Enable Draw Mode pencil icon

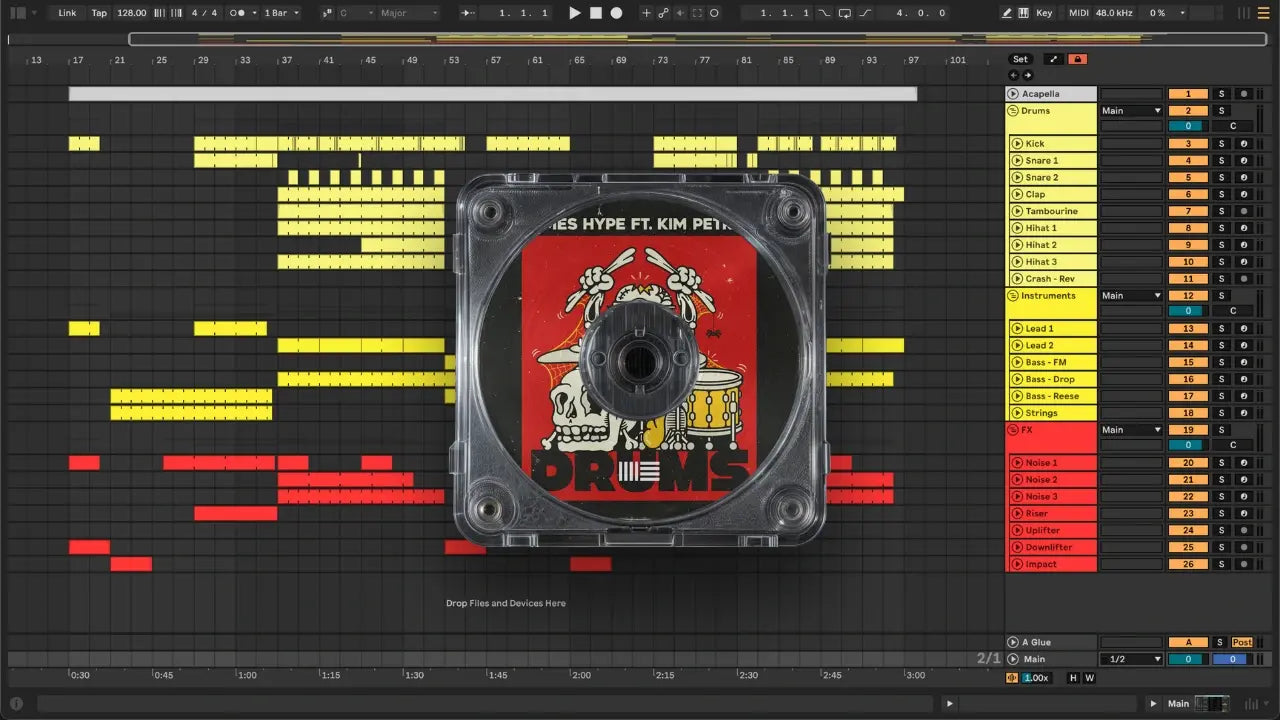pyautogui.click(x=1007, y=13)
